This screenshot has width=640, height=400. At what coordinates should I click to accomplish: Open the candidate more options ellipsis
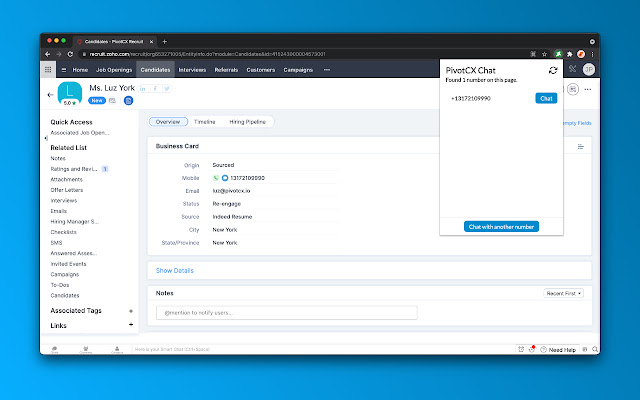pos(588,89)
